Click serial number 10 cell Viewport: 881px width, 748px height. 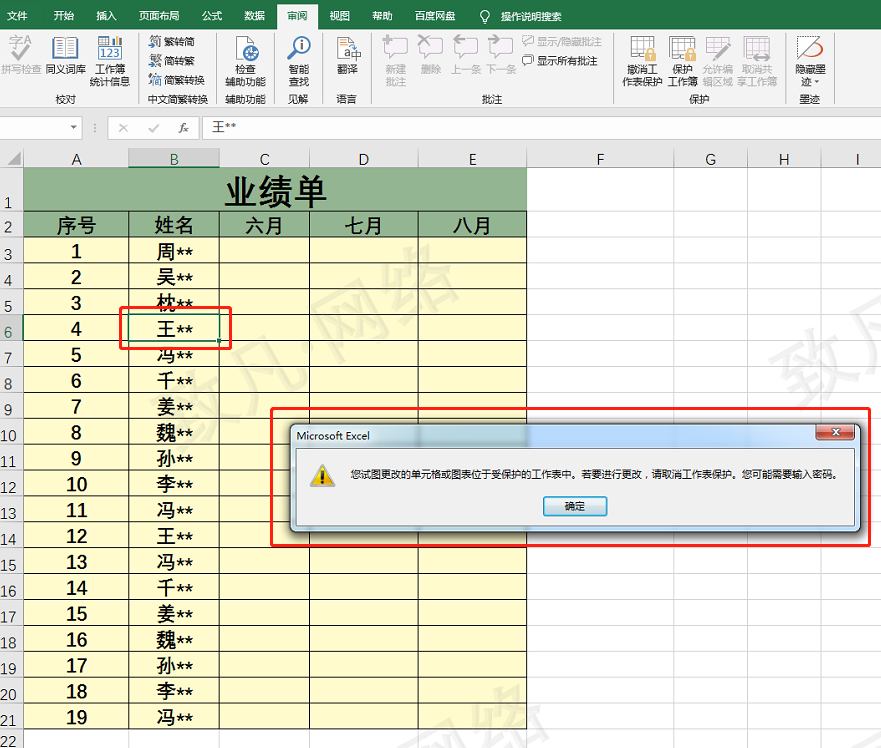click(x=76, y=484)
